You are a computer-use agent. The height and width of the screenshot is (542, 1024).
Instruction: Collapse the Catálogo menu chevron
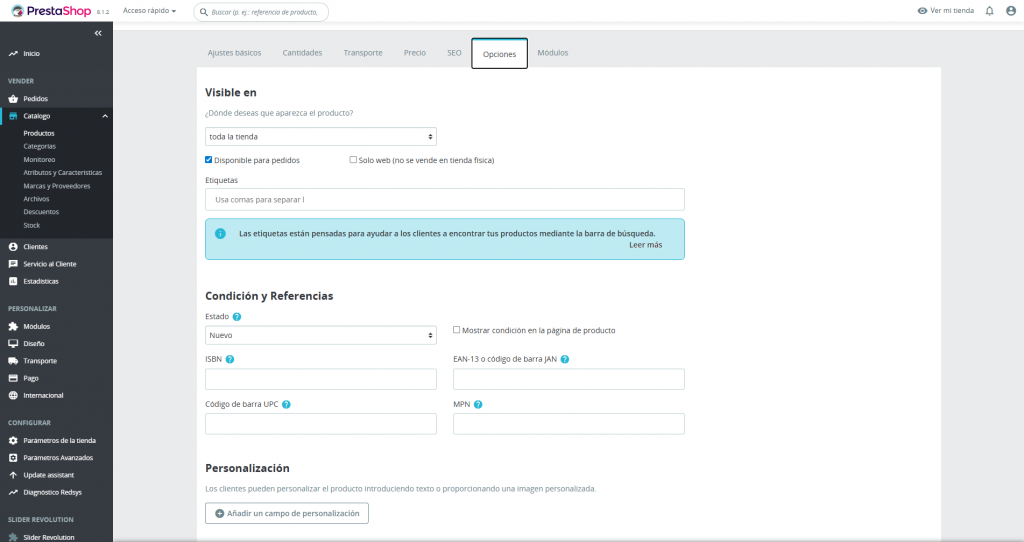(x=105, y=116)
